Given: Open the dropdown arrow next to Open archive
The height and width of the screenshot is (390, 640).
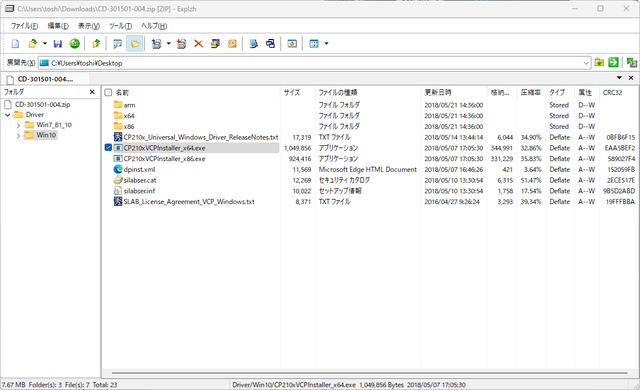Looking at the screenshot, I should point(44,44).
